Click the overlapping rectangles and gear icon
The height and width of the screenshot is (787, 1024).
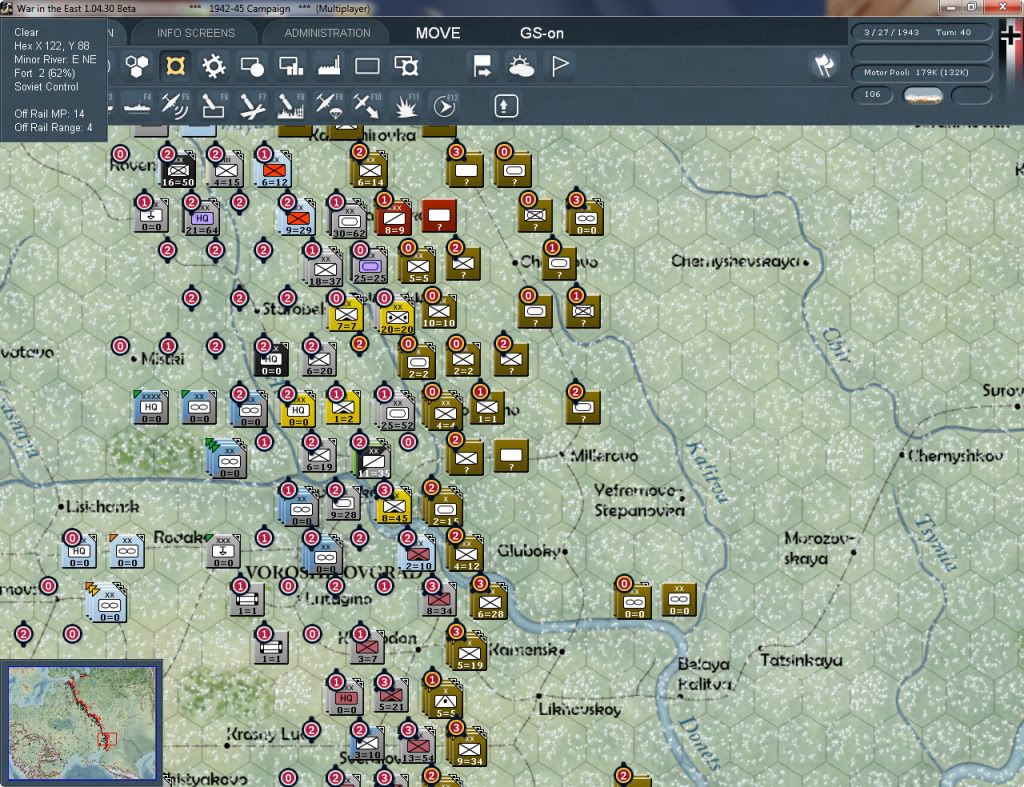pyautogui.click(x=406, y=66)
